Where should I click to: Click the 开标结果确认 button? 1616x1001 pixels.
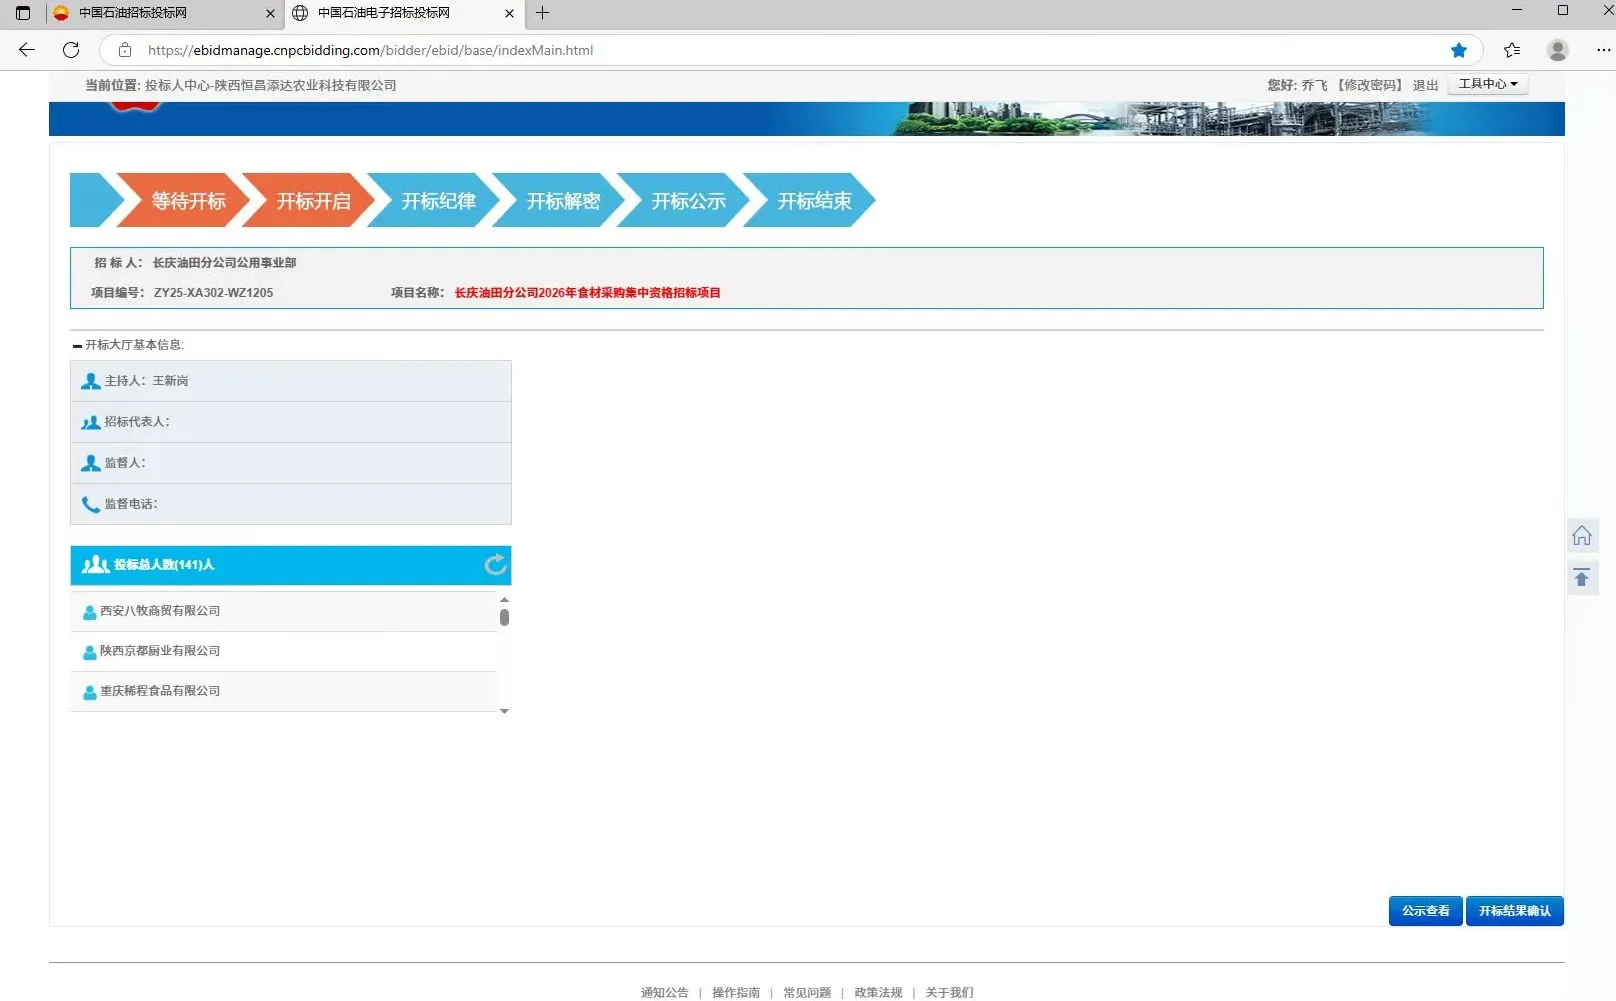pyautogui.click(x=1514, y=911)
